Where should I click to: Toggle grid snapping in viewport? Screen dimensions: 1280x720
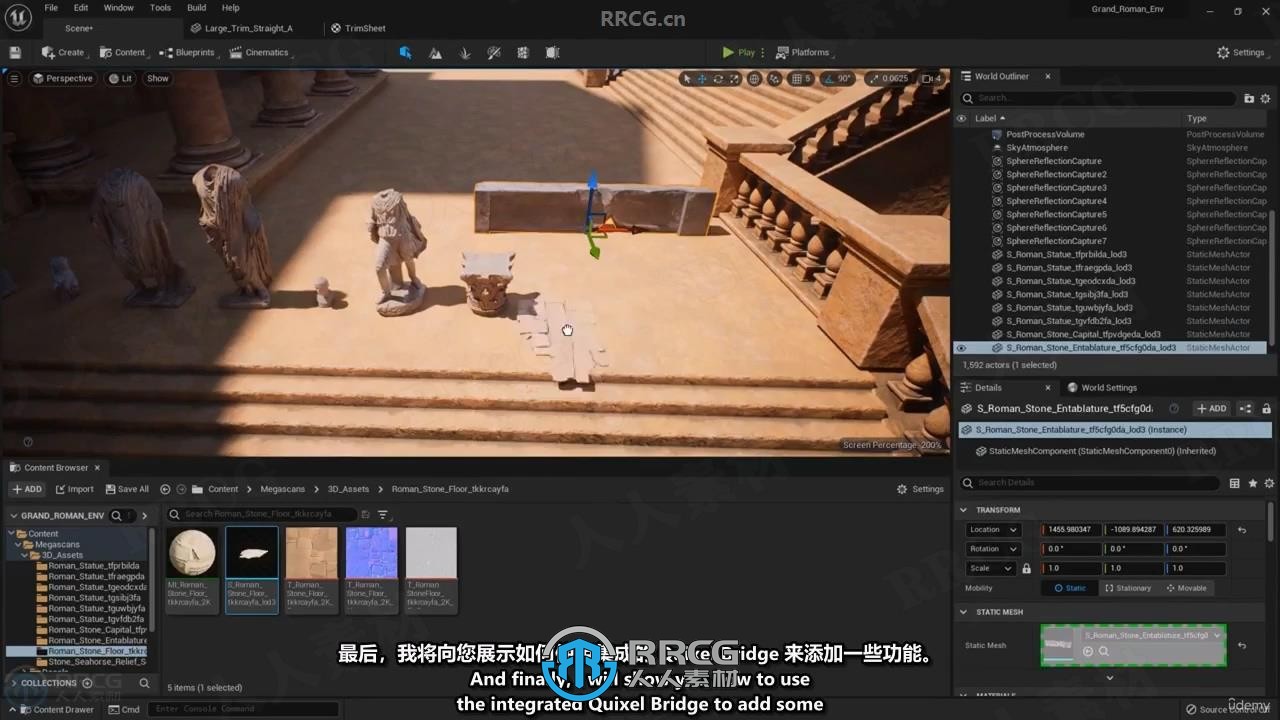(x=796, y=79)
